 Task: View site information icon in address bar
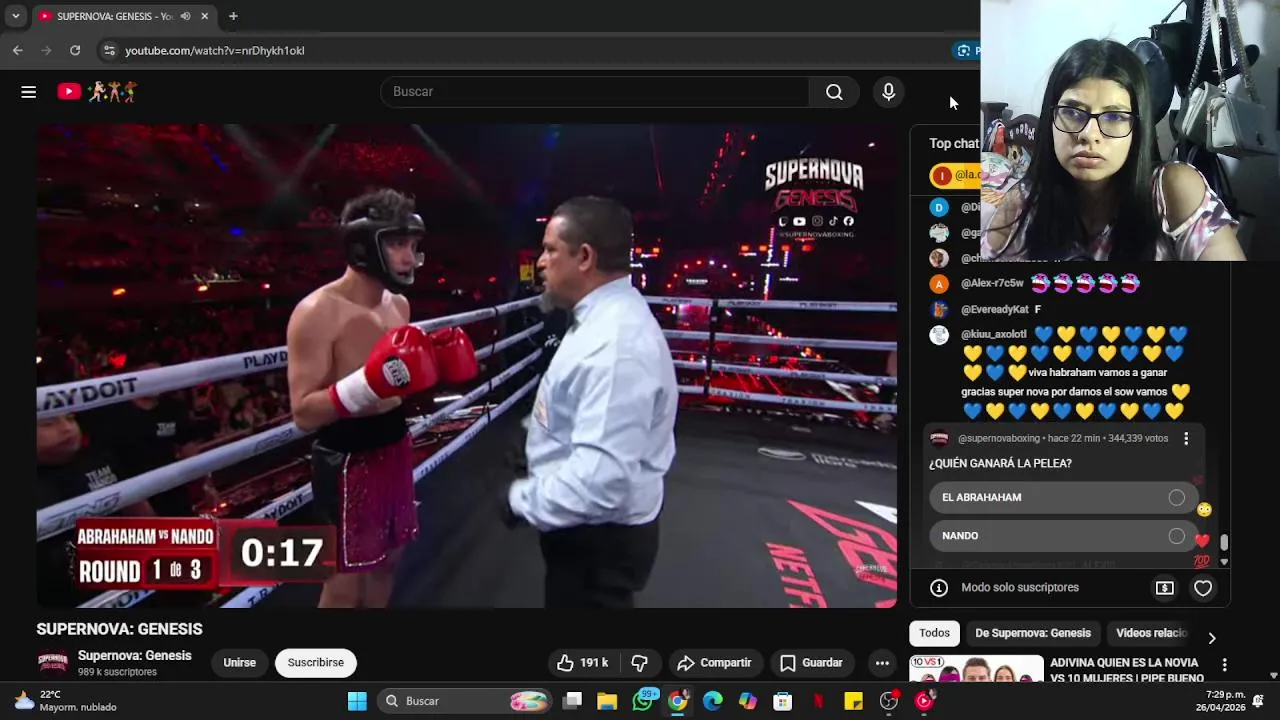coord(109,50)
